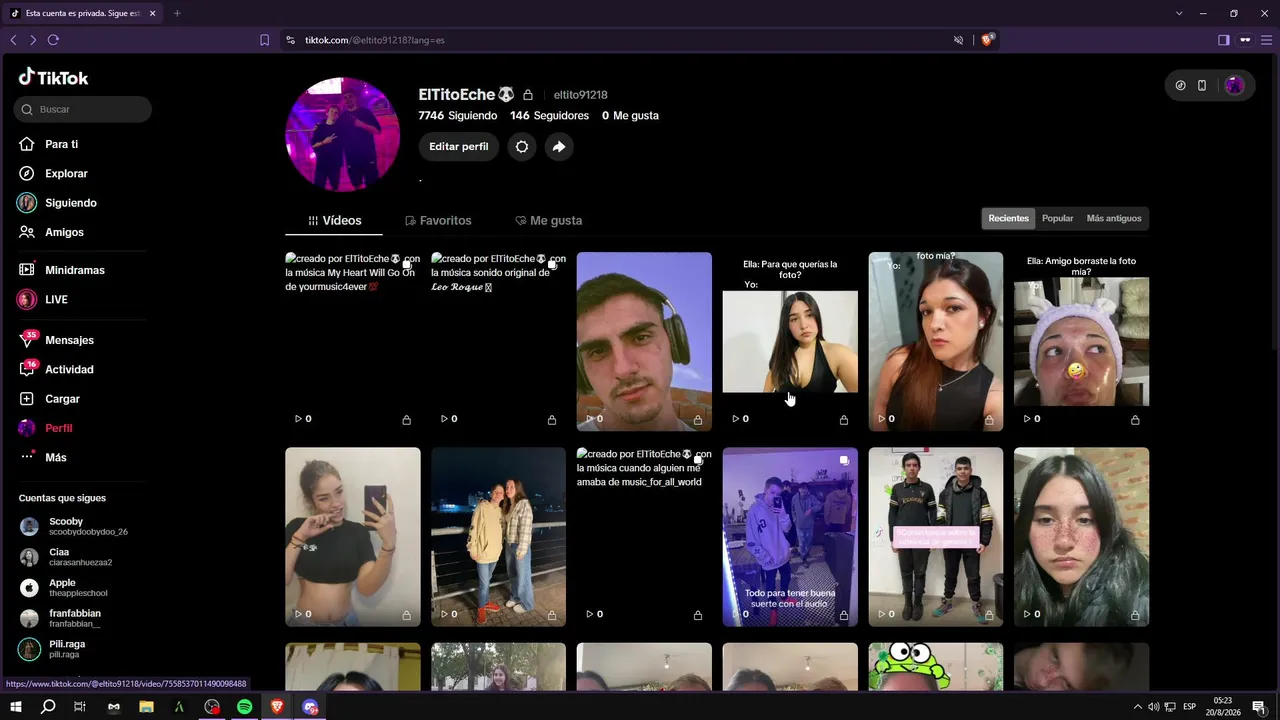Image resolution: width=1280 pixels, height=720 pixels.
Task: Open the Brave Shields icon
Action: tap(987, 40)
